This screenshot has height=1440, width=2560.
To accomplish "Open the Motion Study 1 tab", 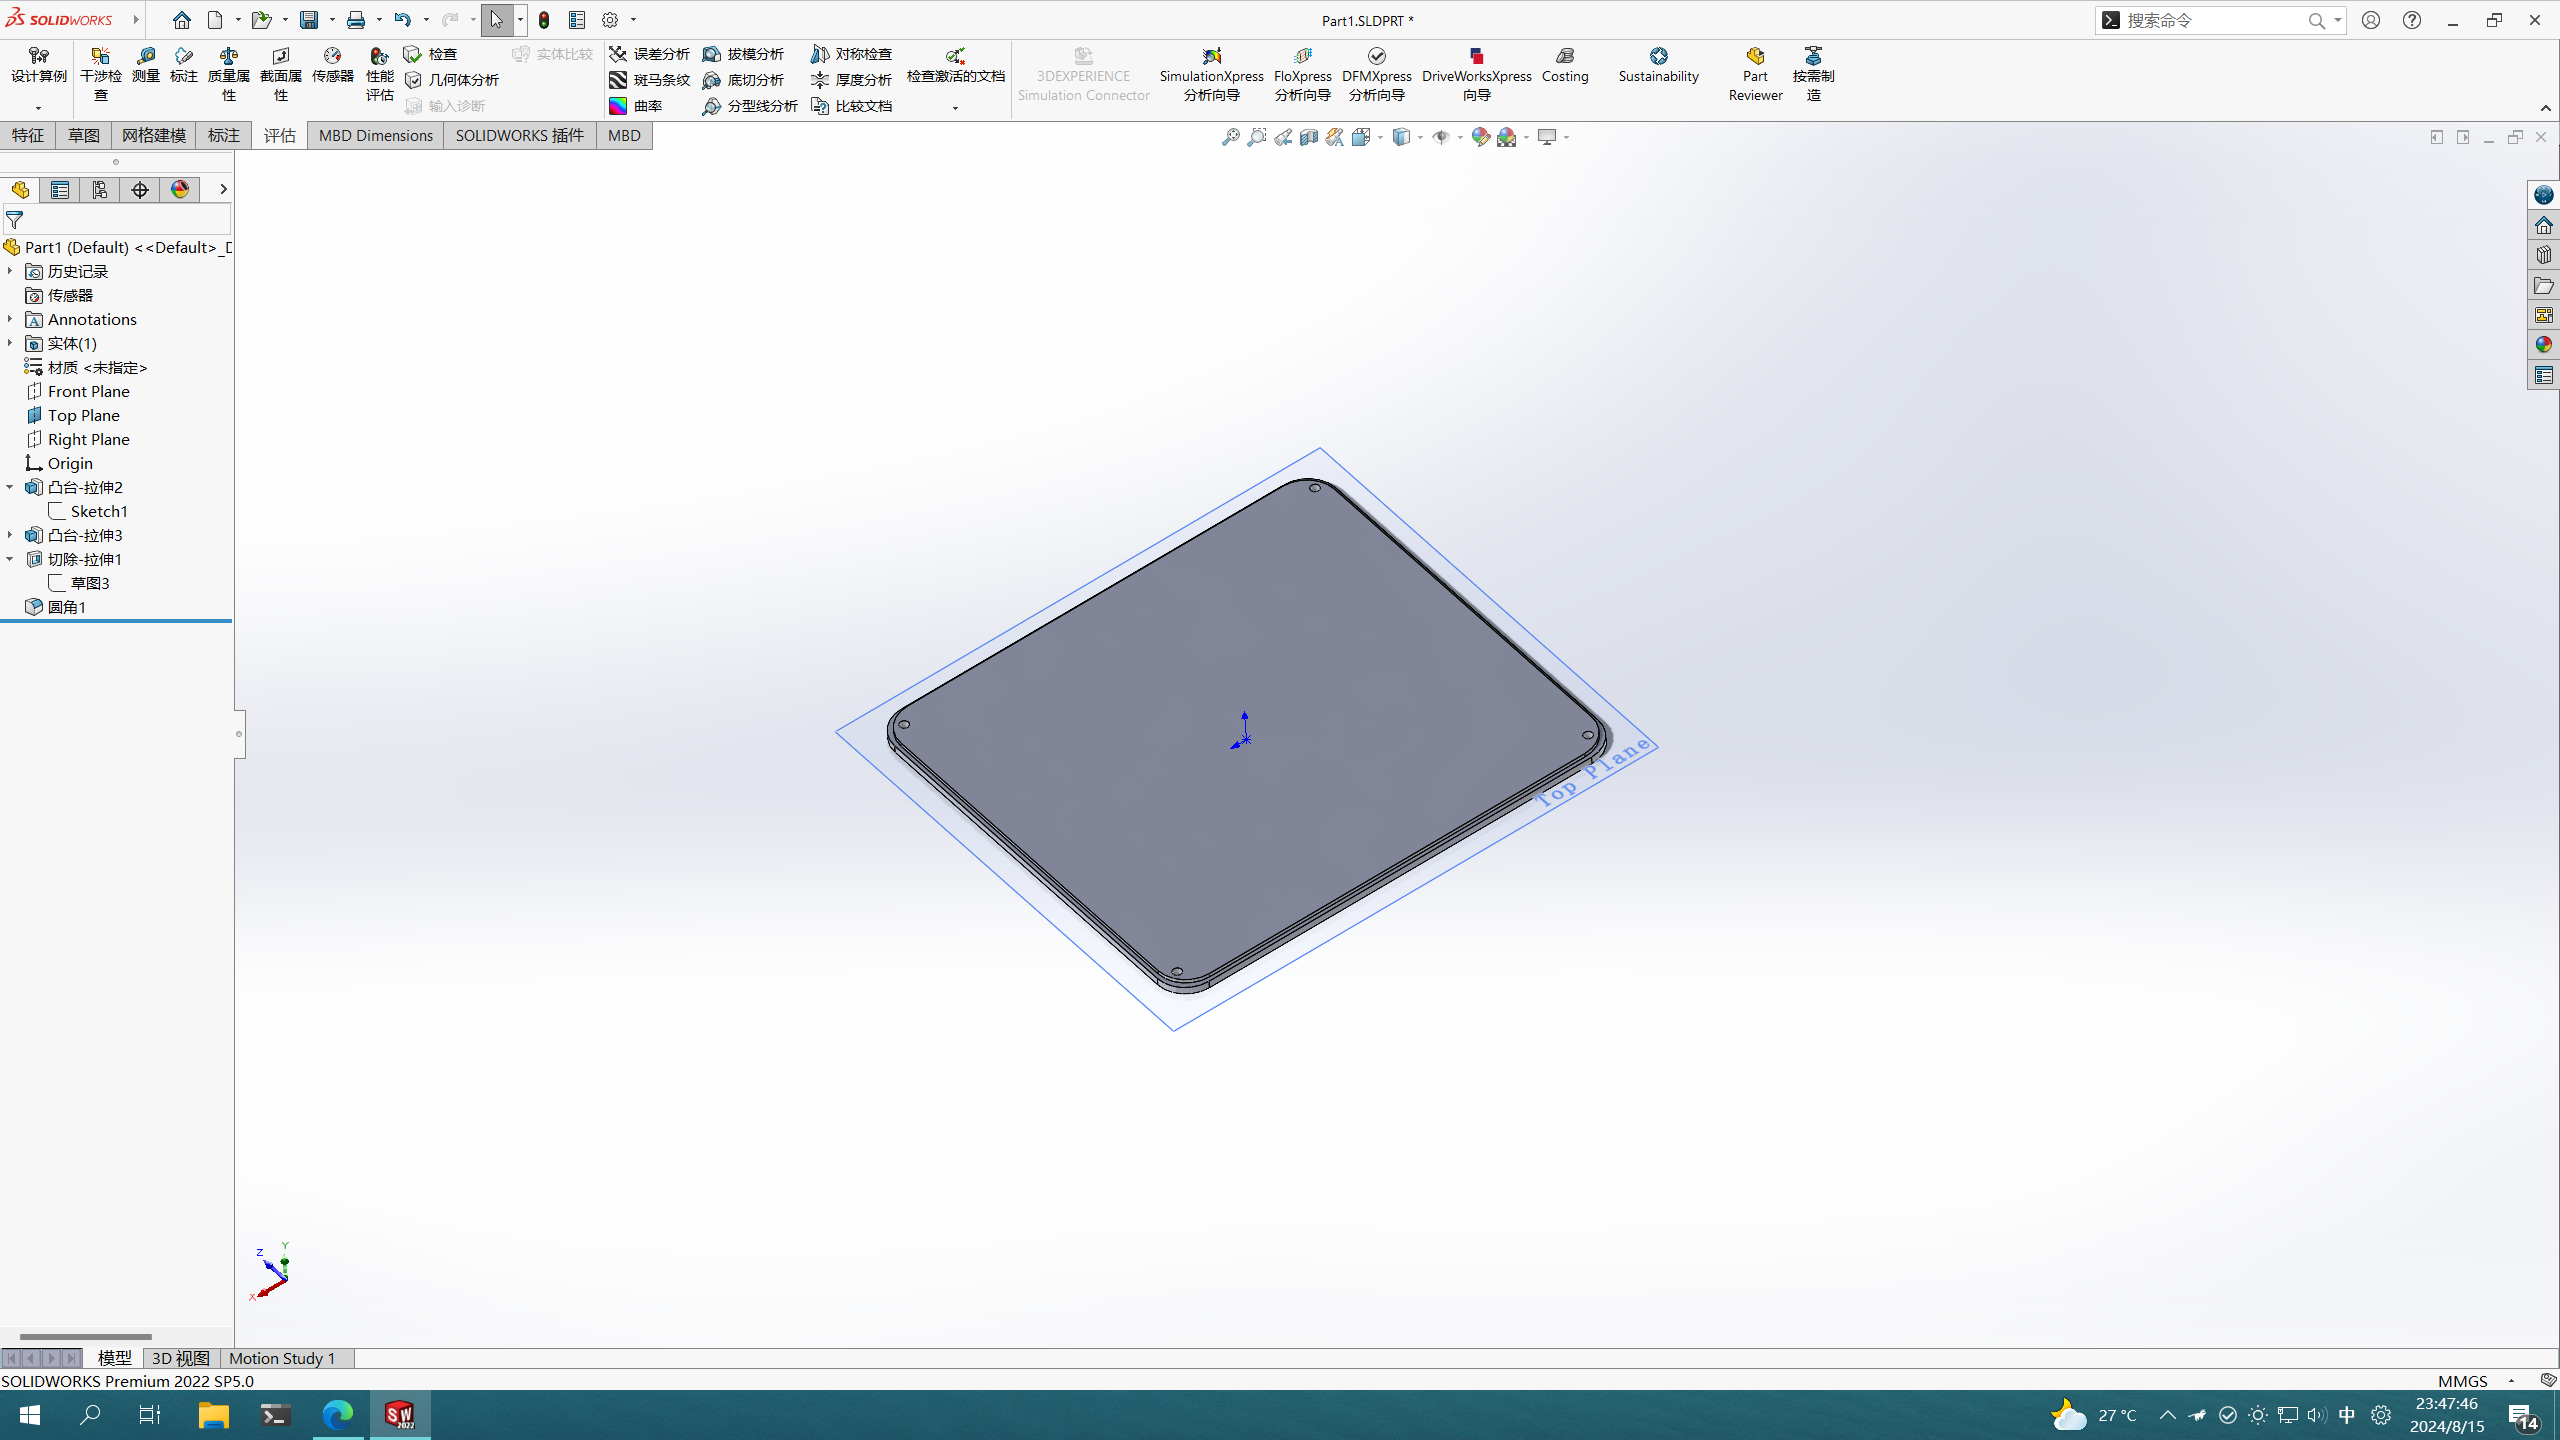I will [x=282, y=1358].
